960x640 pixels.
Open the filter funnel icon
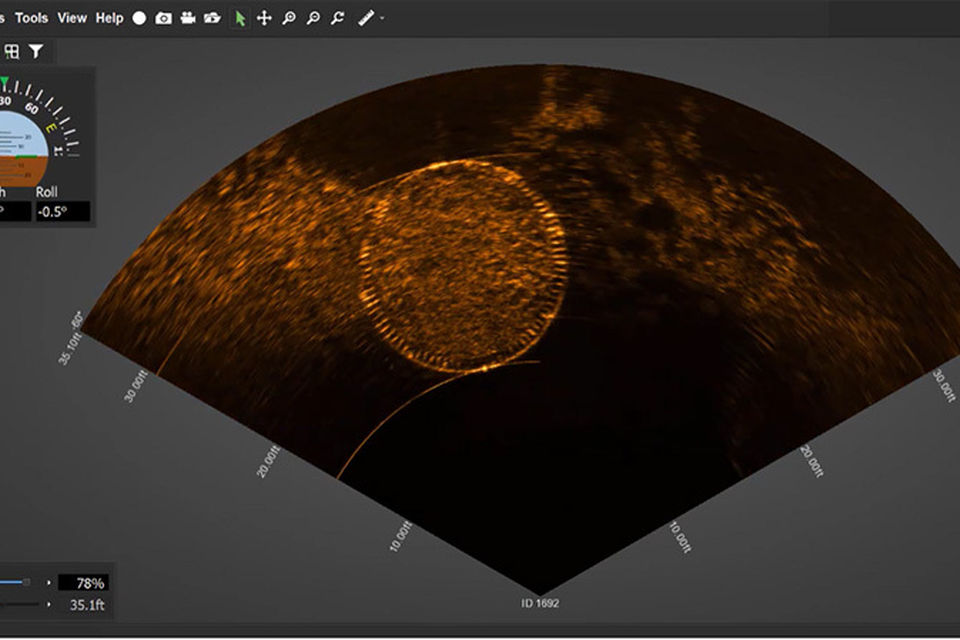(36, 51)
